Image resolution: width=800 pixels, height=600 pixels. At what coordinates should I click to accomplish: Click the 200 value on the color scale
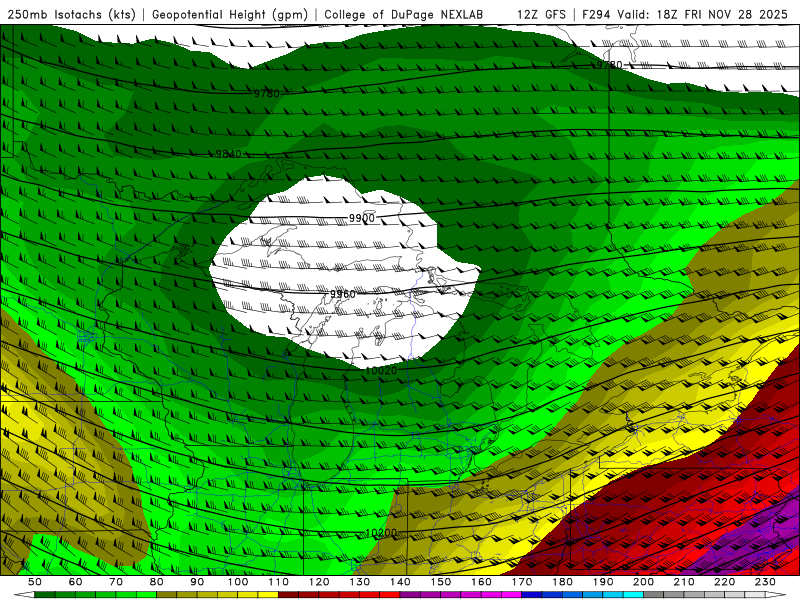(x=643, y=582)
